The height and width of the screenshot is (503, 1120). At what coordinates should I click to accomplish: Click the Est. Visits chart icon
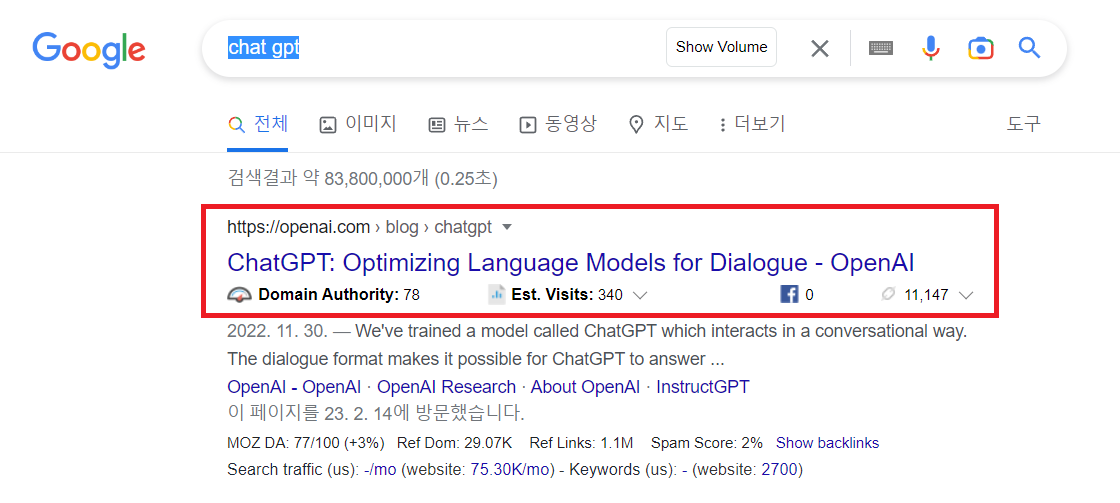pyautogui.click(x=496, y=294)
